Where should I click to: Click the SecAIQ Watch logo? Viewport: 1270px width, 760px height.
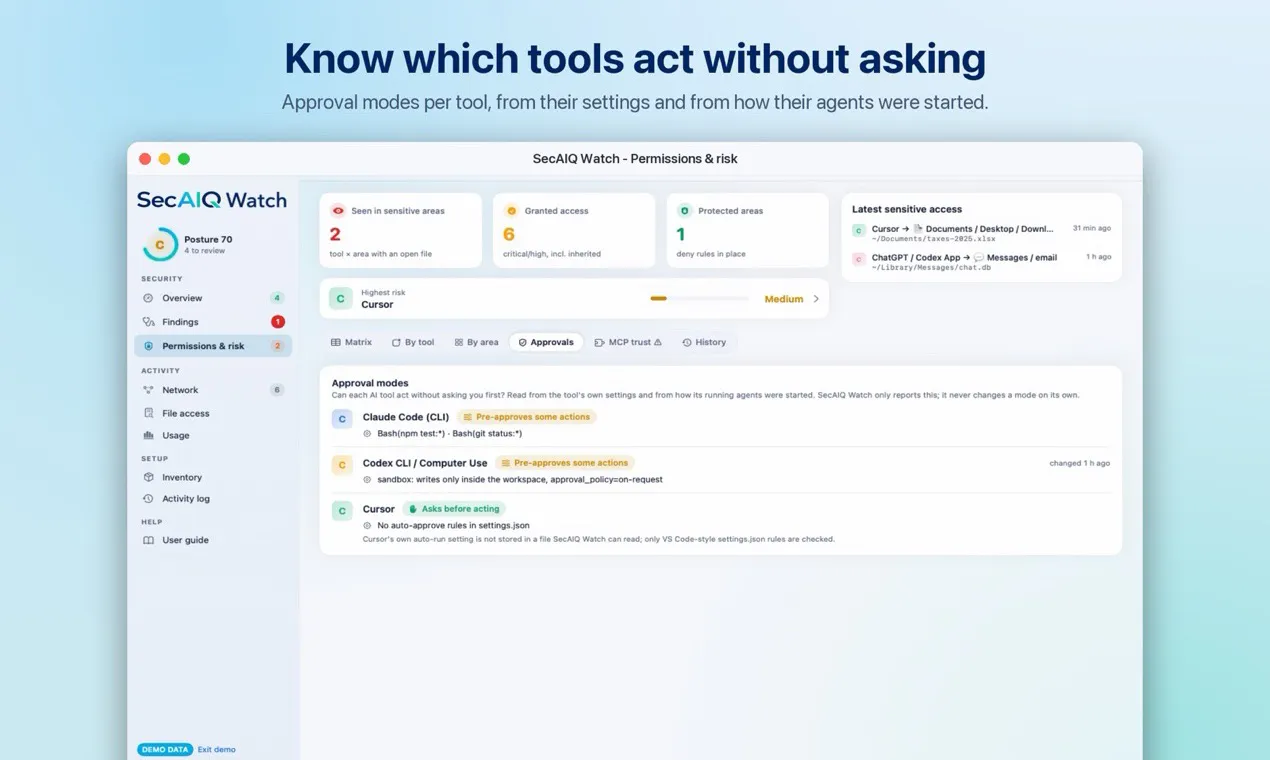(x=212, y=199)
